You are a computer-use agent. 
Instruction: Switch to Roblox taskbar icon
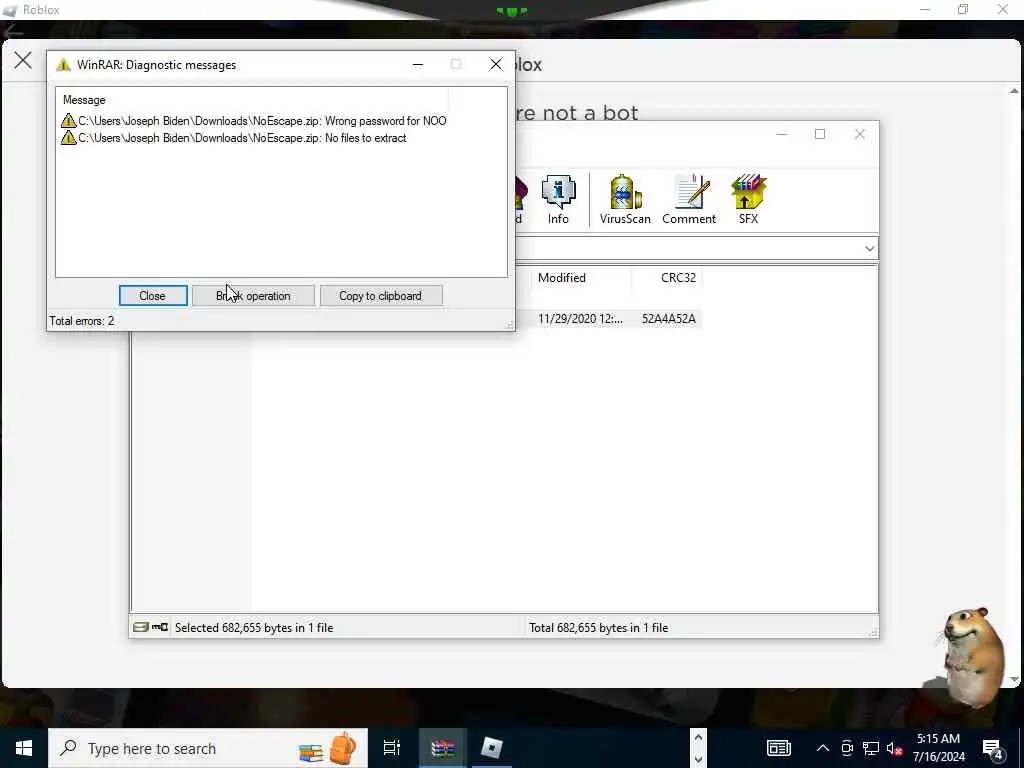(x=491, y=748)
